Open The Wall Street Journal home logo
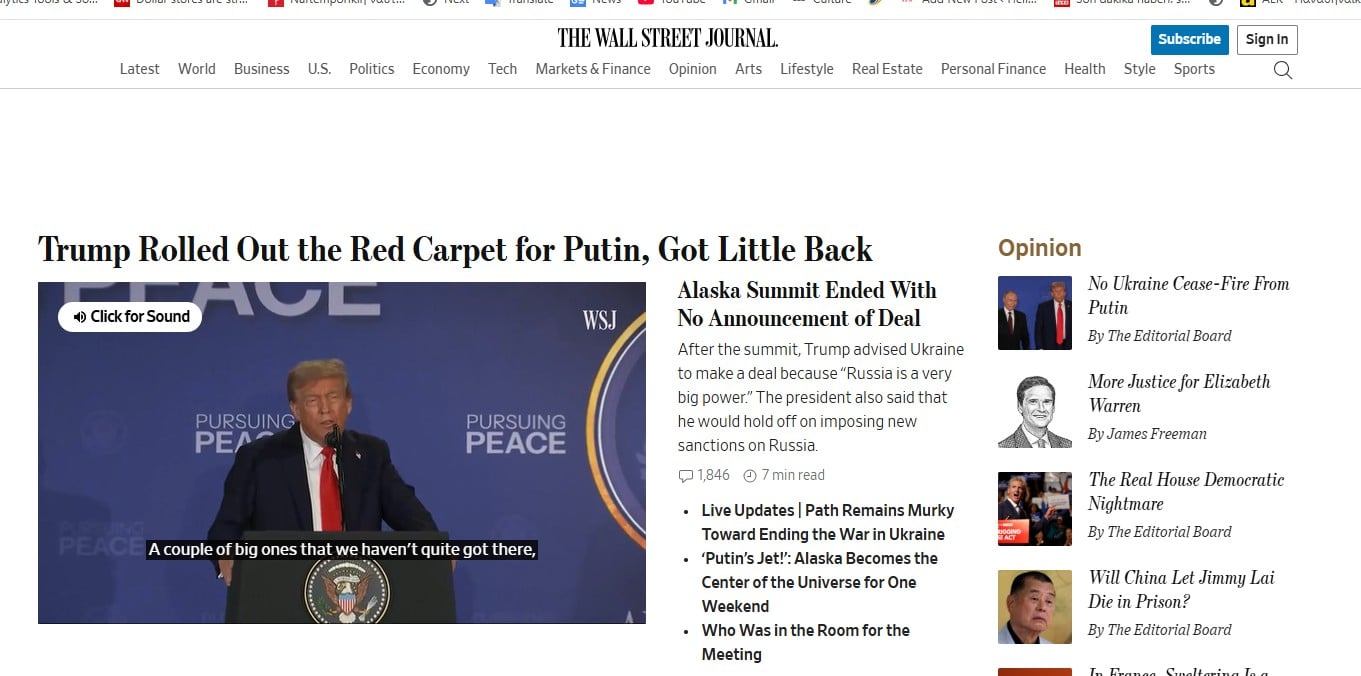 668,38
